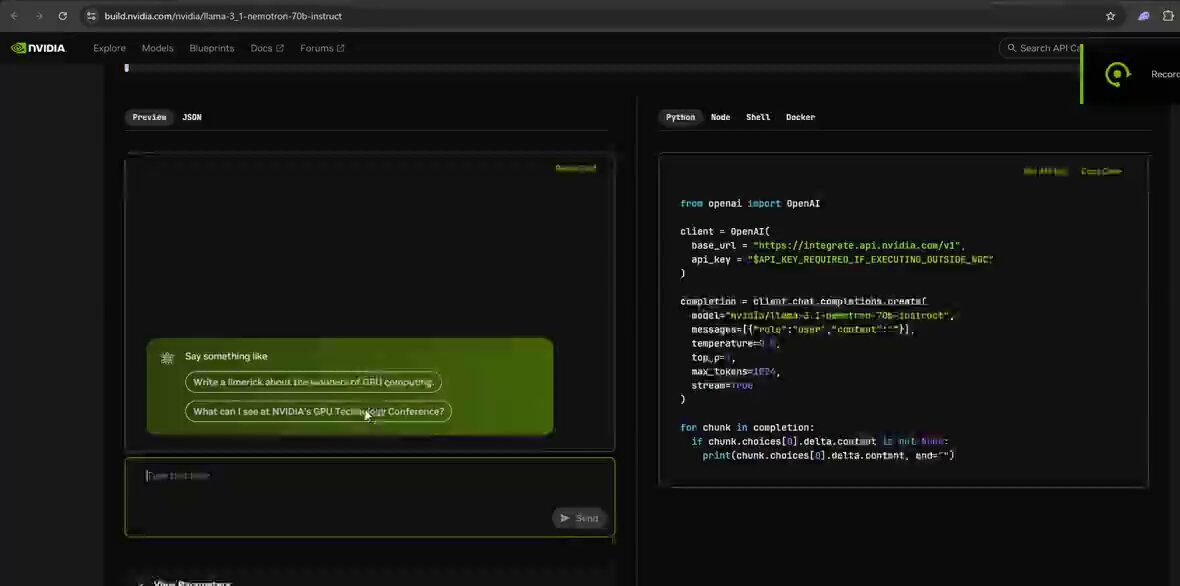
Task: Click the faint green button atop chat preview
Action: 576,168
